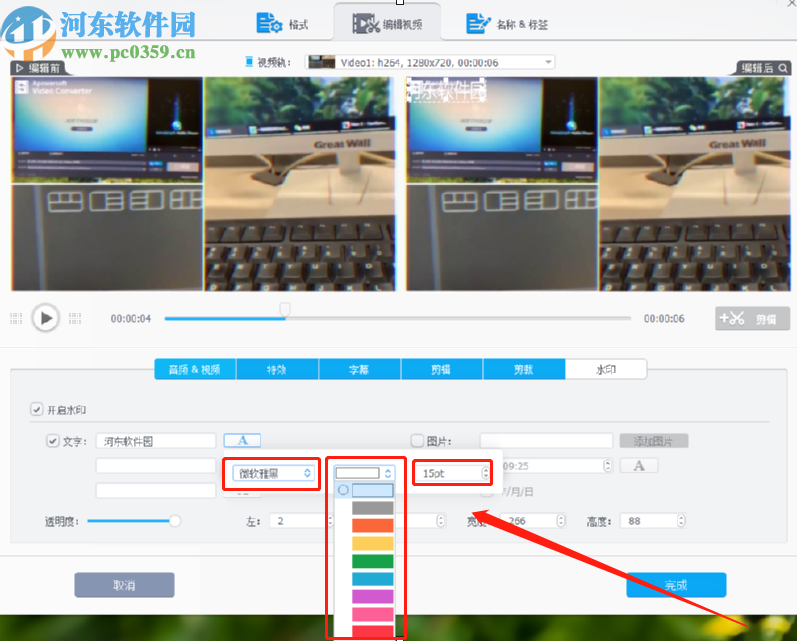797x641 pixels.
Task: Click the 取消 cancel button
Action: (125, 585)
